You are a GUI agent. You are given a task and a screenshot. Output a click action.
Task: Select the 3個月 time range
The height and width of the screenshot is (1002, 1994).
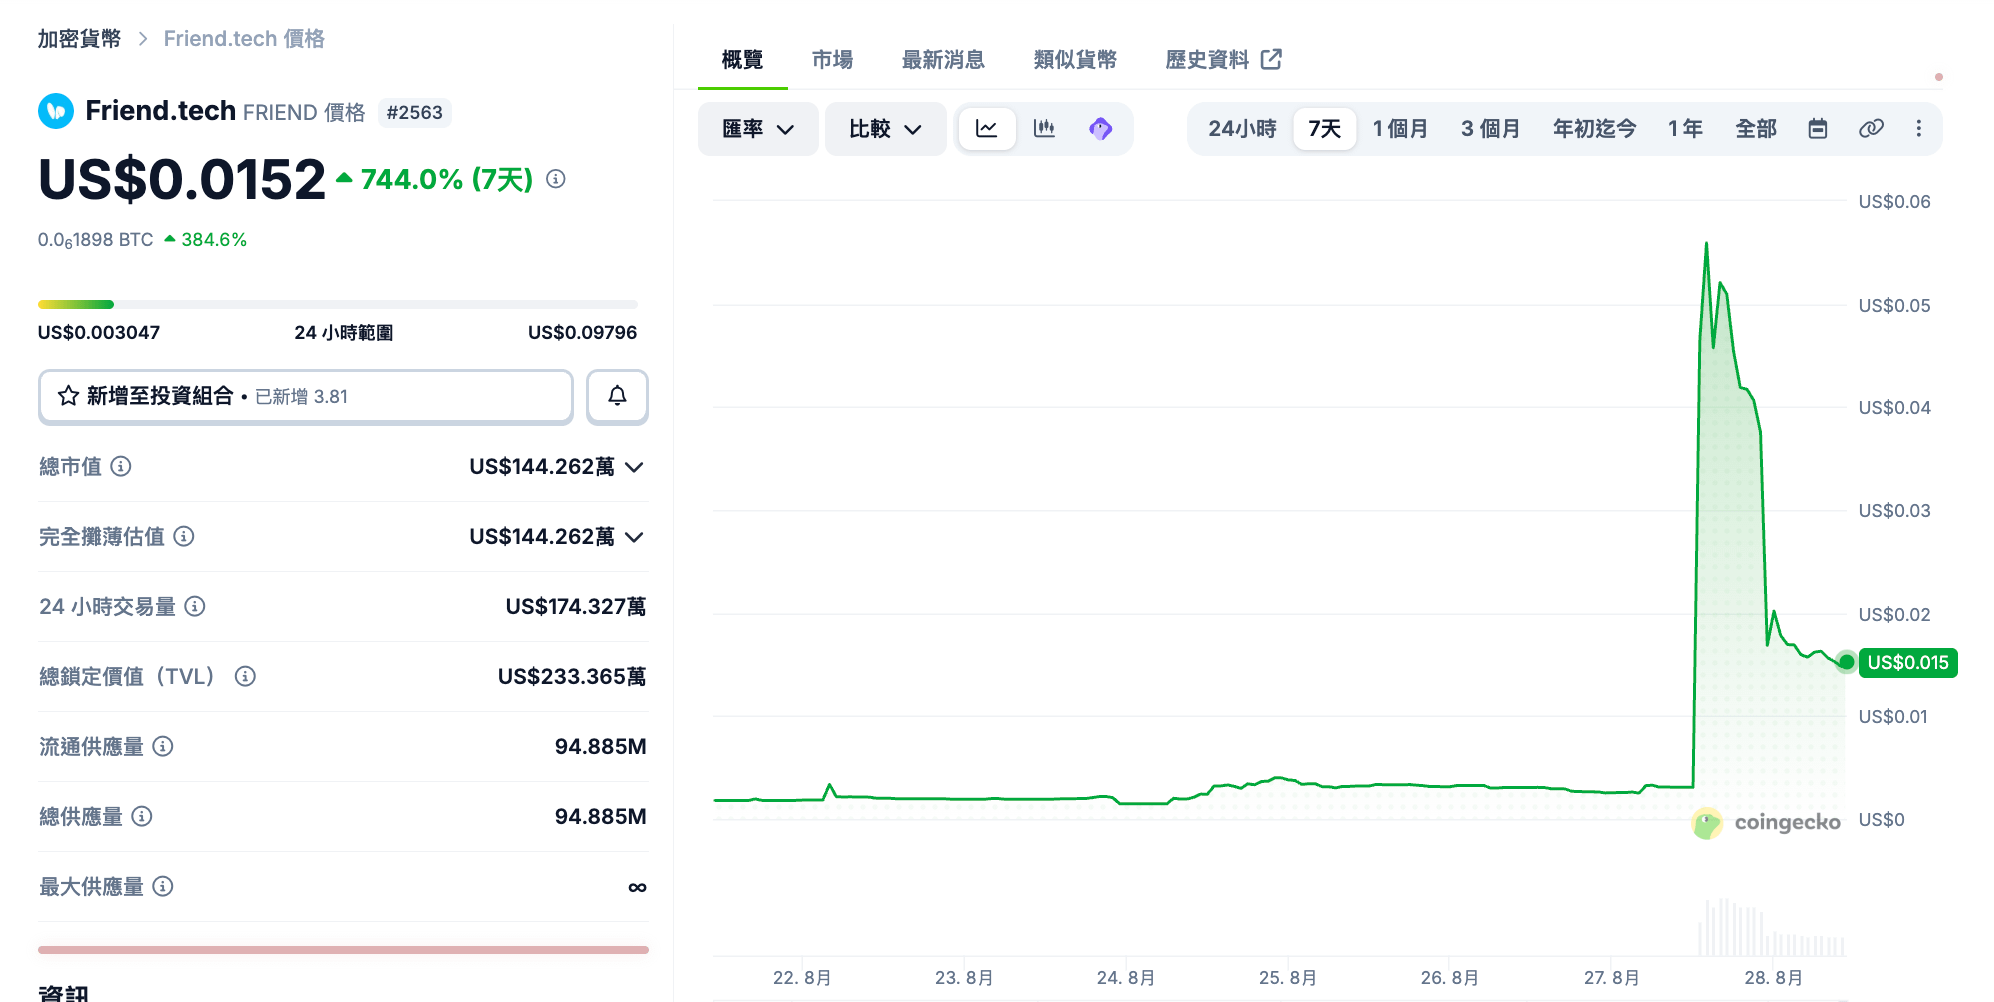[1490, 129]
